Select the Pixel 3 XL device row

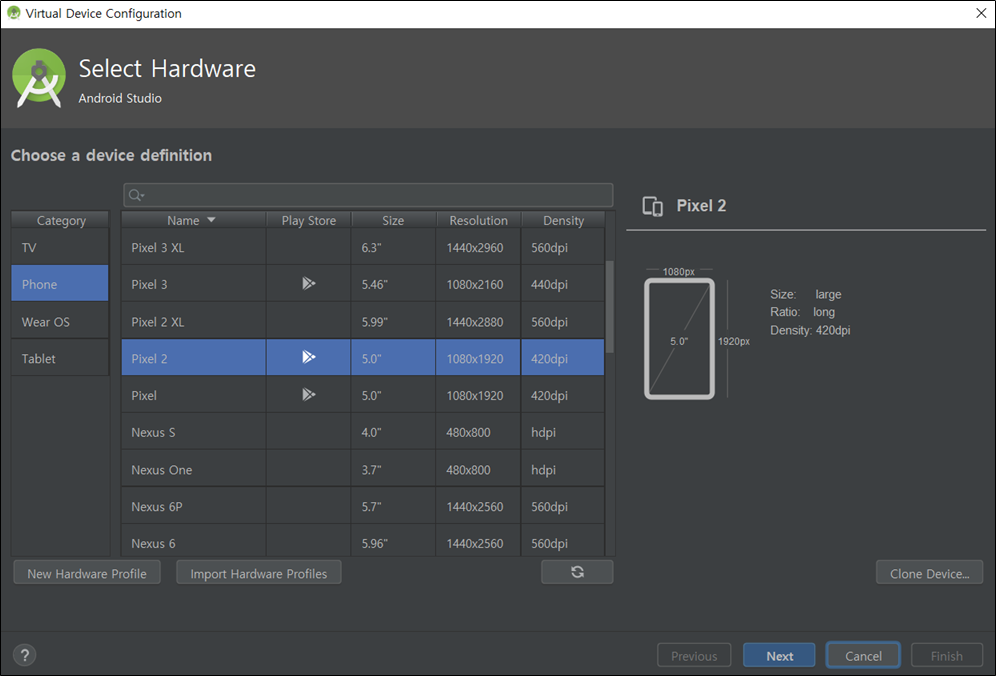coord(363,247)
